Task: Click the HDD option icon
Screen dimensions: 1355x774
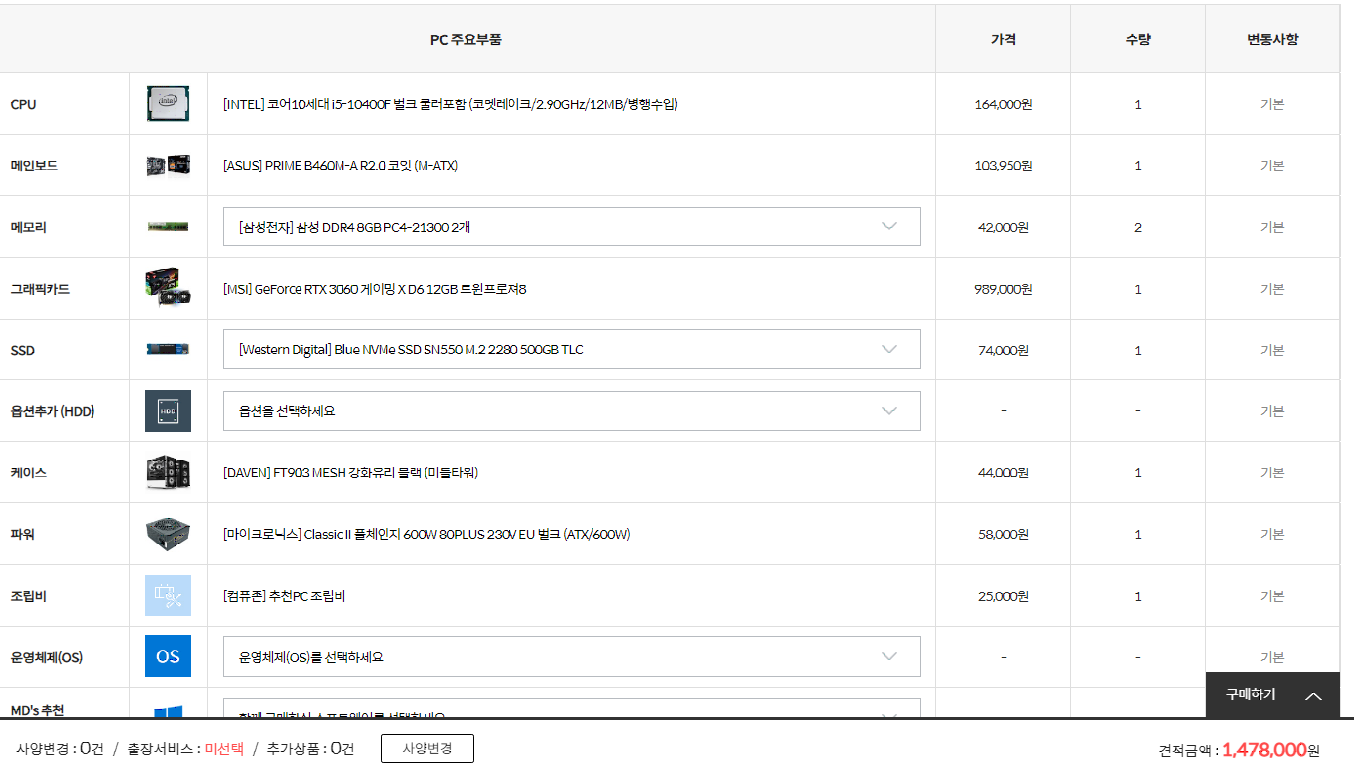Action: [168, 411]
